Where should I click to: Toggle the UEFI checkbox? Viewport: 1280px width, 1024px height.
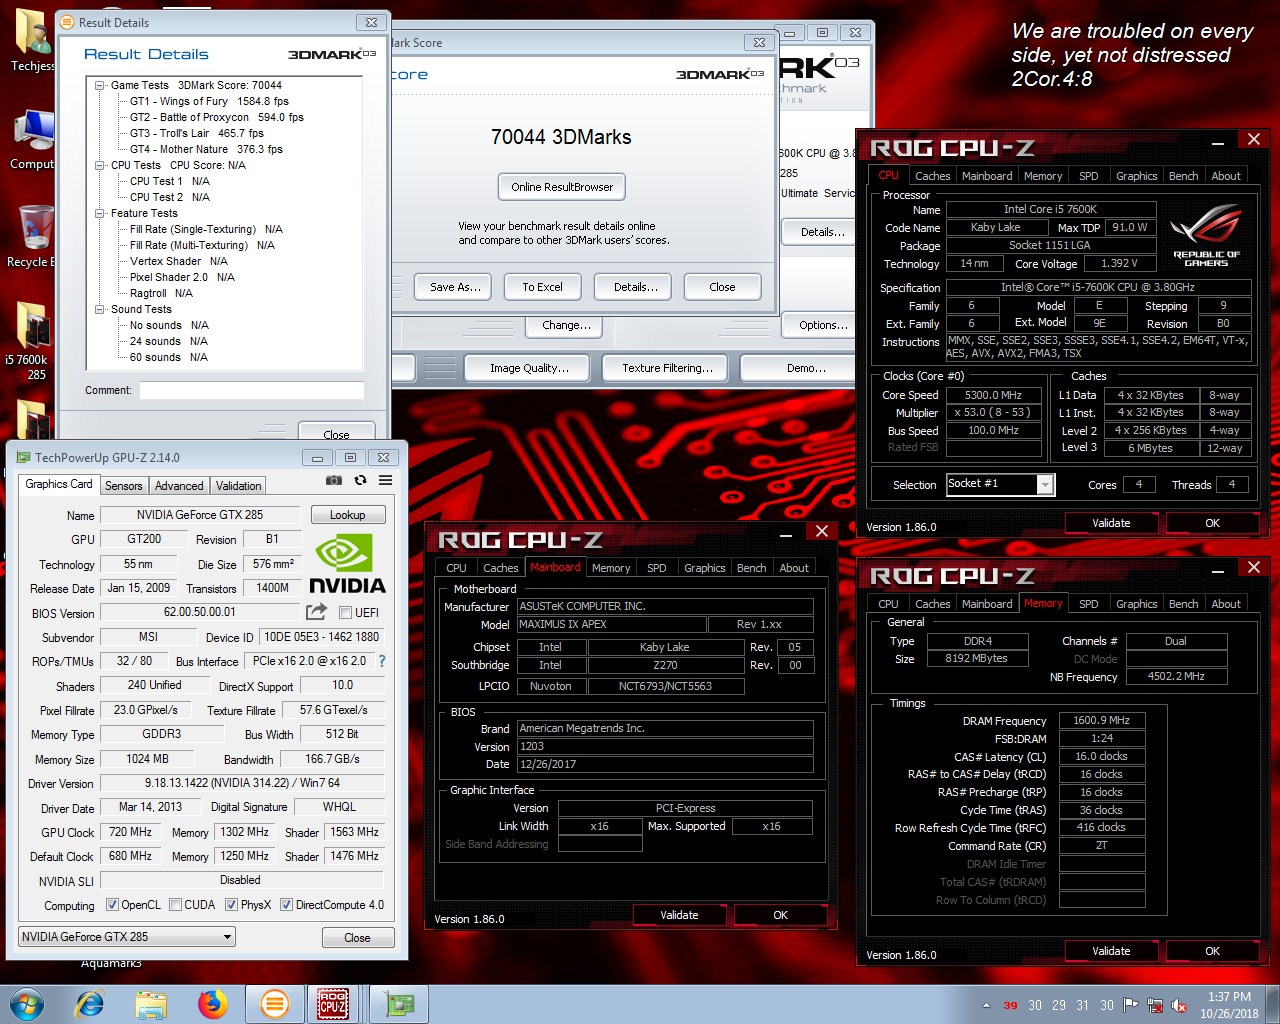pyautogui.click(x=345, y=613)
